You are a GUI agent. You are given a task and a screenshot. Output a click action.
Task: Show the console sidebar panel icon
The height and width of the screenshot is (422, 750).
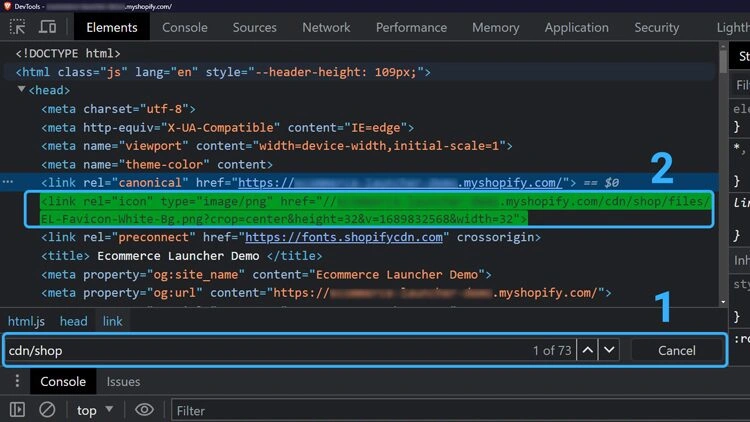pos(17,410)
